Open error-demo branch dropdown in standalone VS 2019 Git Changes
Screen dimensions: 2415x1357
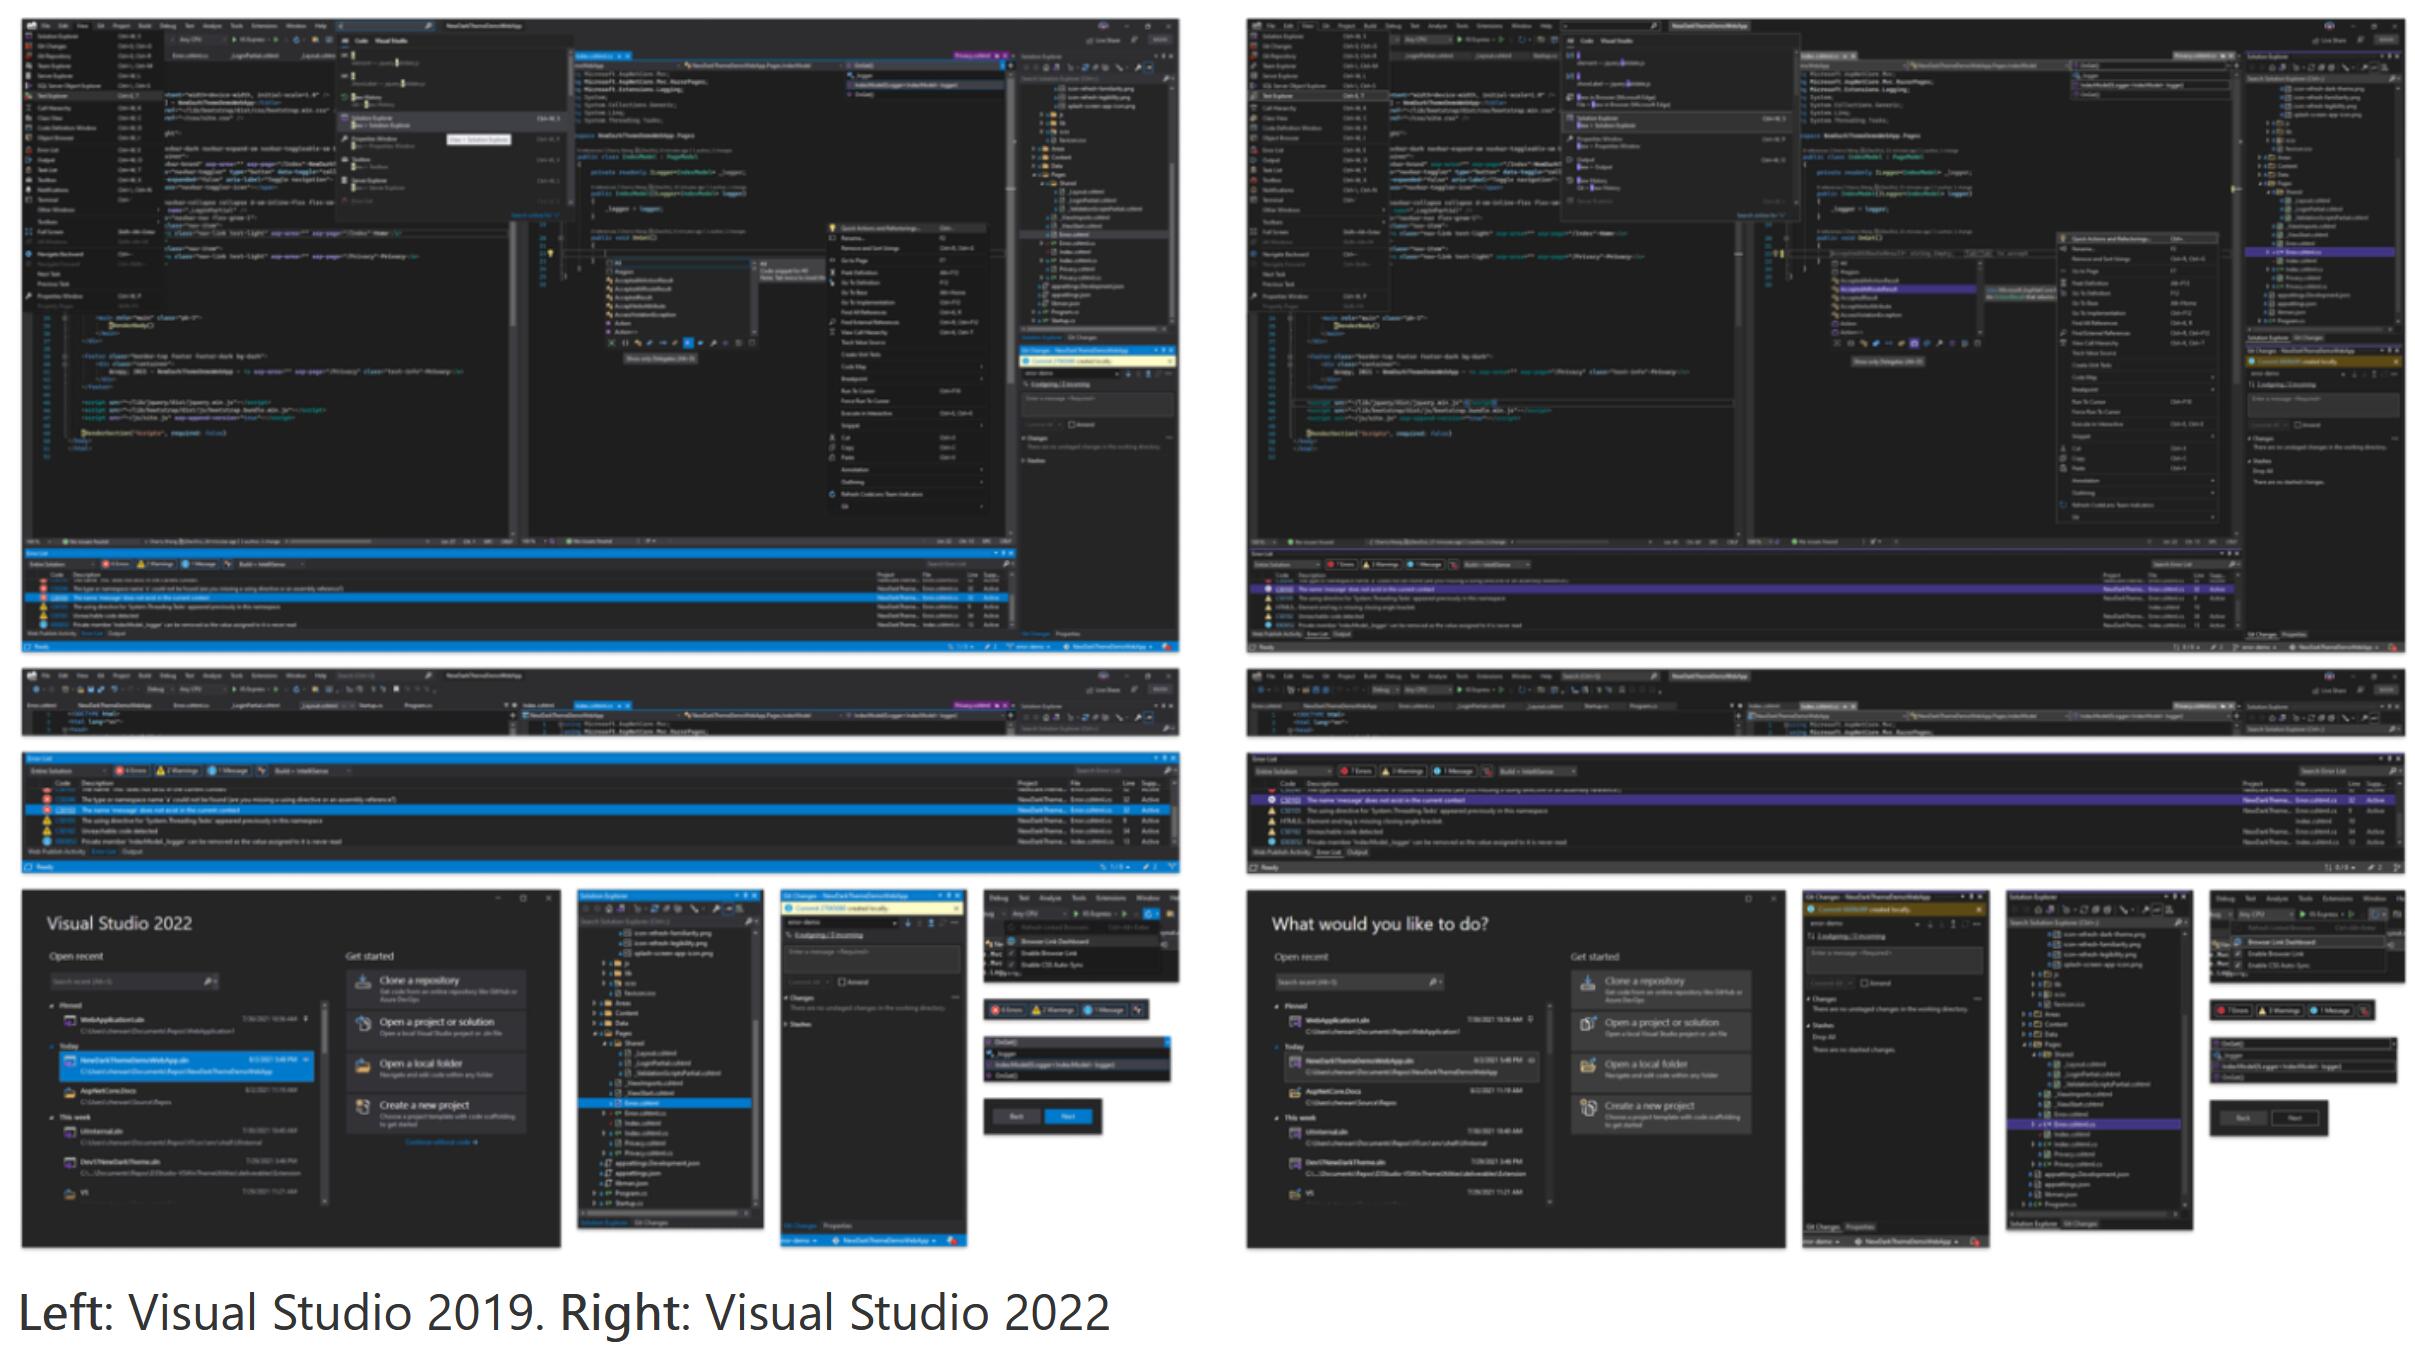tap(842, 922)
